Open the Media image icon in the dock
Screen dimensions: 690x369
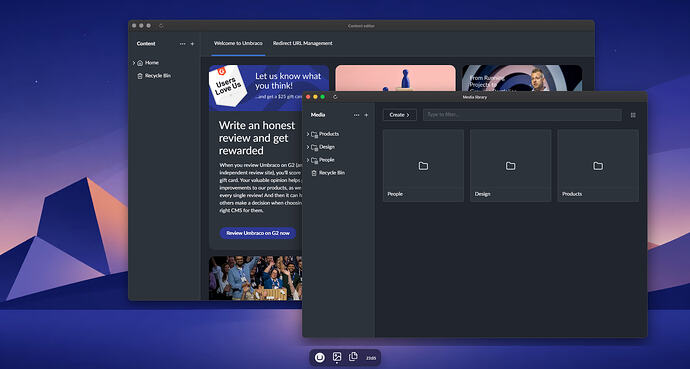pos(337,357)
